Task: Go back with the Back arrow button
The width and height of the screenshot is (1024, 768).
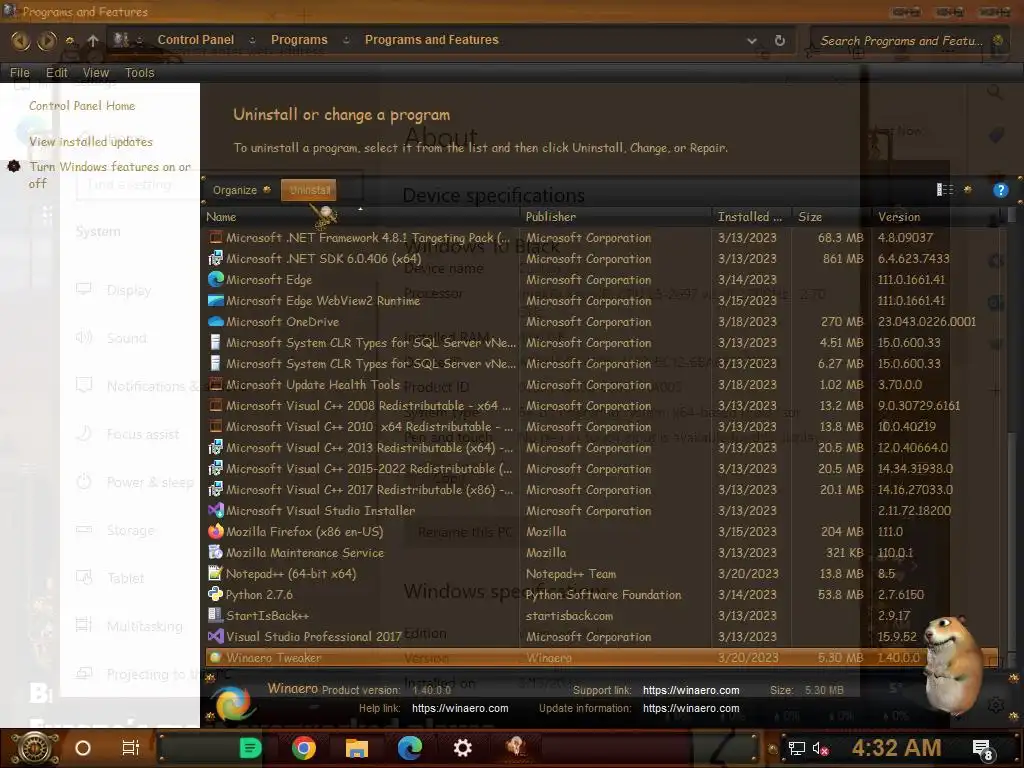Action: [20, 40]
